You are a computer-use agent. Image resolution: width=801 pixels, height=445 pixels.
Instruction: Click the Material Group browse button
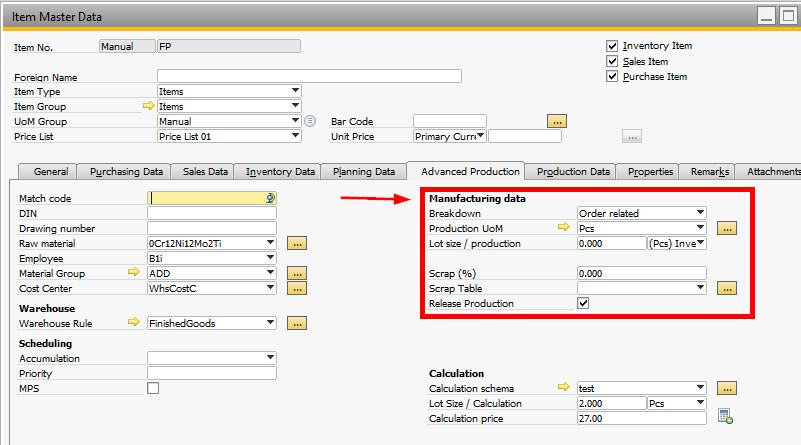coord(297,273)
